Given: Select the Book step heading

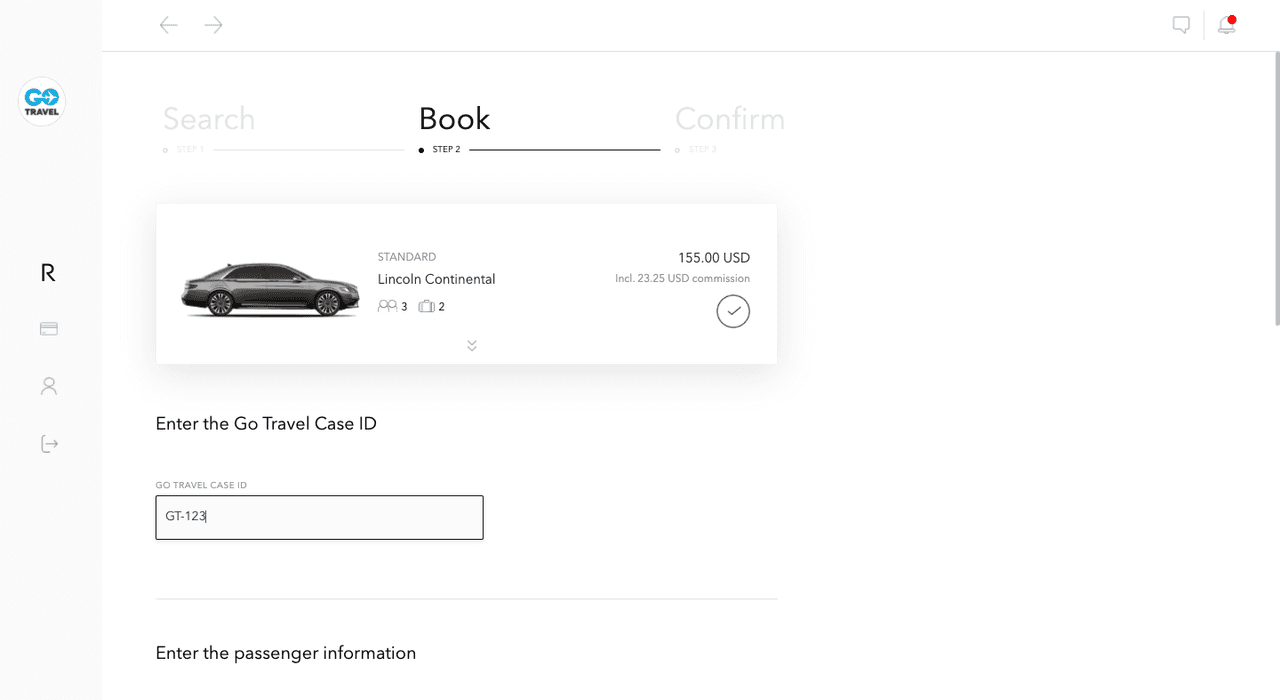Looking at the screenshot, I should pyautogui.click(x=454, y=119).
